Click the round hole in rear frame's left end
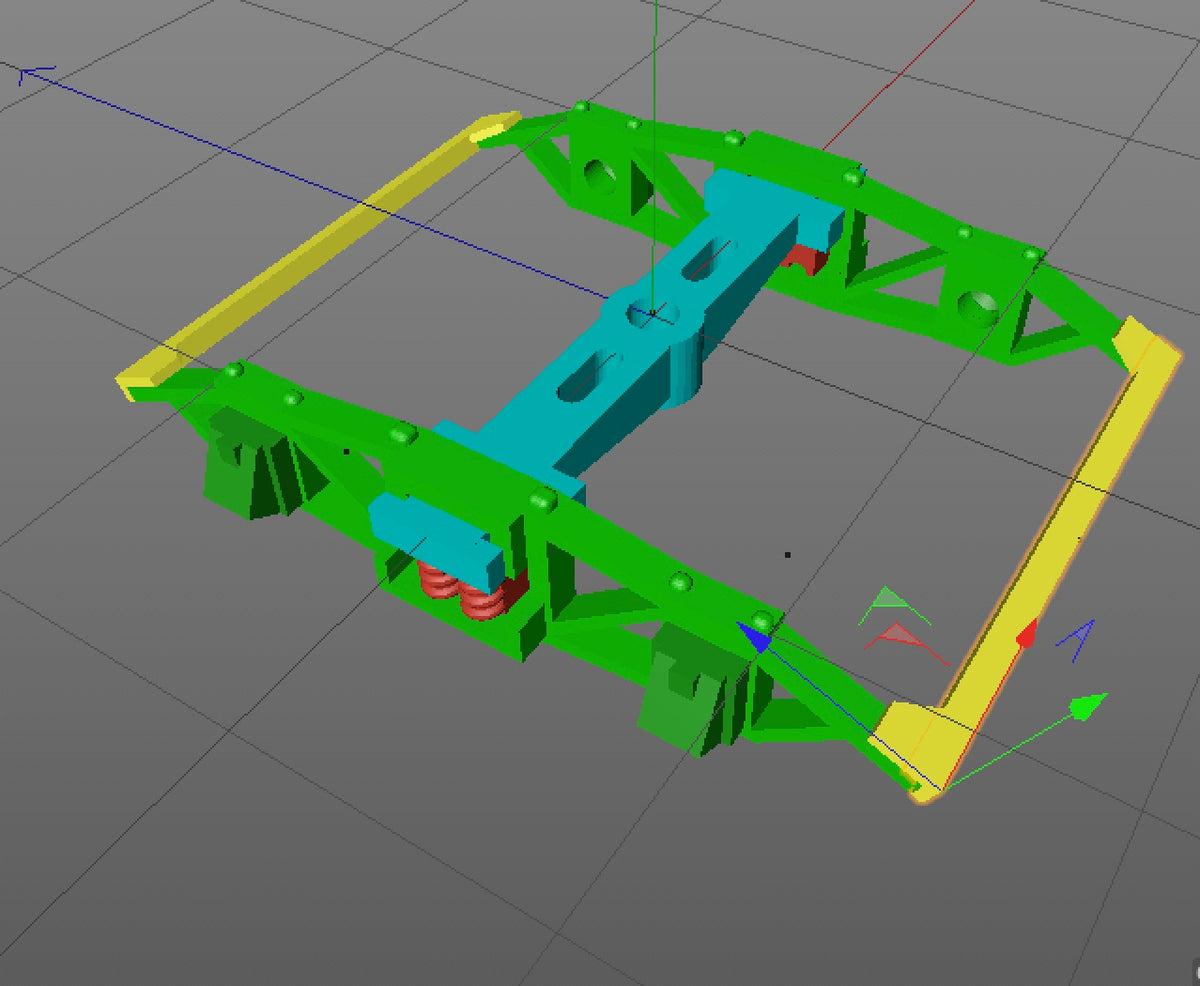The image size is (1200, 986). coord(602,175)
